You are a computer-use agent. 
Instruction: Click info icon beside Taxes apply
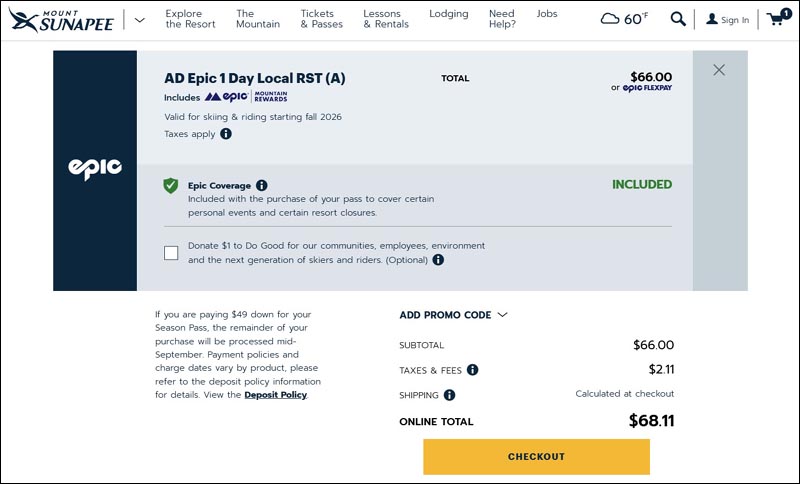click(224, 134)
